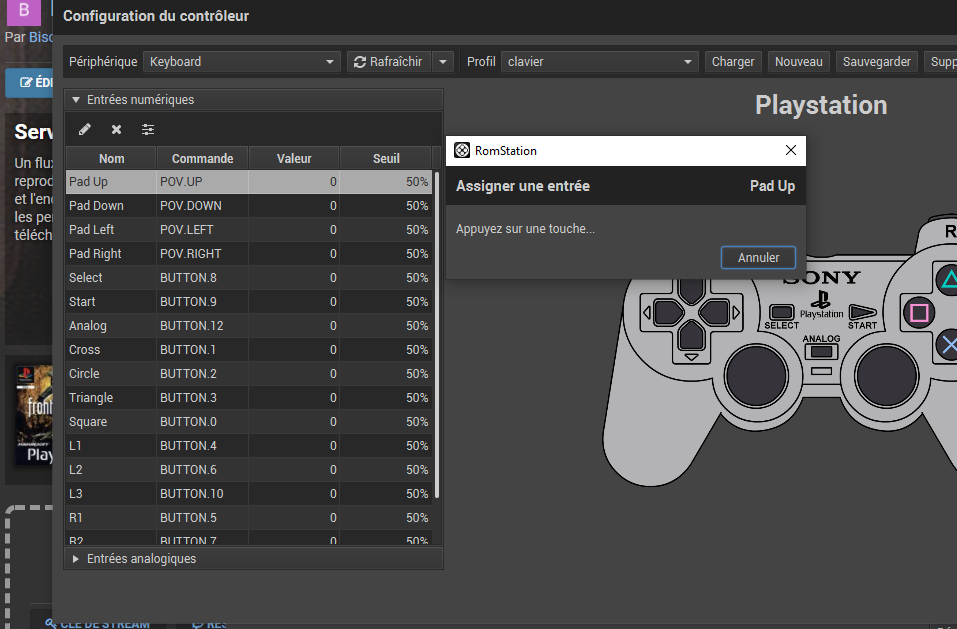Viewport: 957px width, 629px height.
Task: Select the Pad Up row
Action: [x=248, y=182]
